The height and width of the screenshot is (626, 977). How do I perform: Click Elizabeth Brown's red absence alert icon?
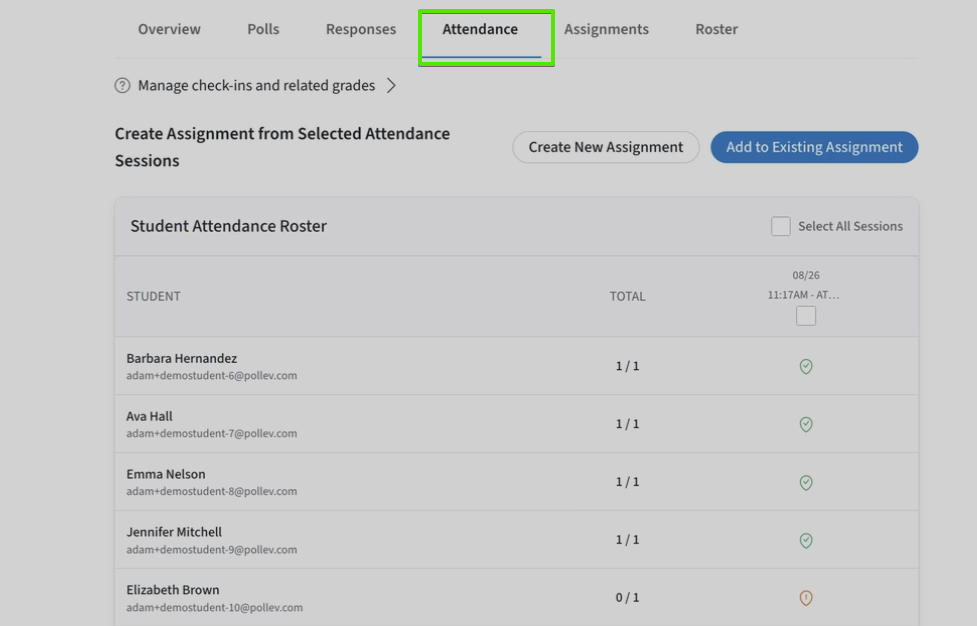pos(806,597)
